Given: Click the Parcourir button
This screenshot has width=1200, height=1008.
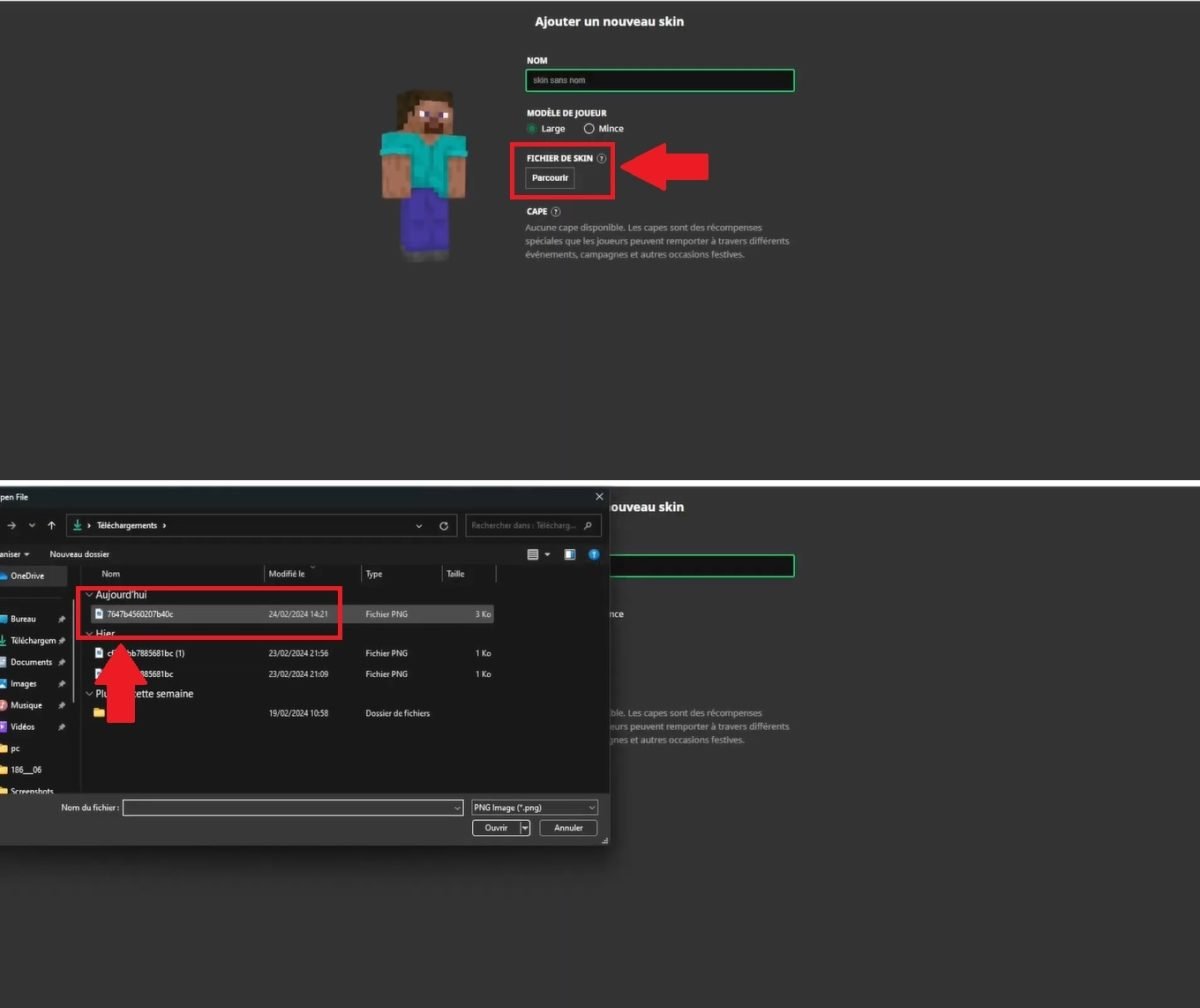Looking at the screenshot, I should (x=550, y=178).
